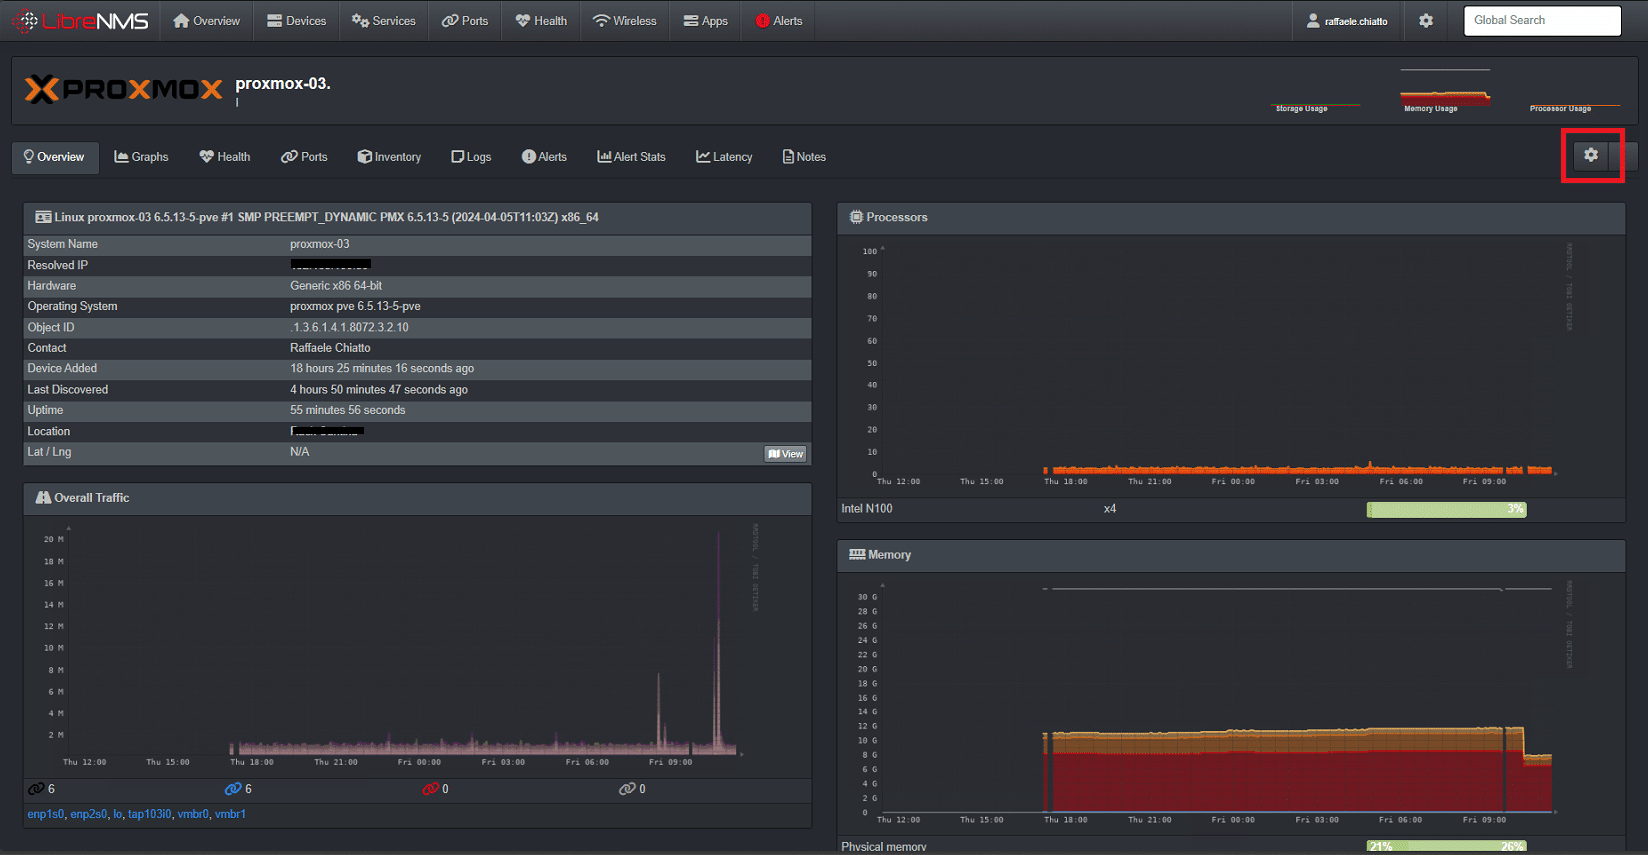Click the LibreNMS logo
This screenshot has width=1648, height=855.
[80, 21]
